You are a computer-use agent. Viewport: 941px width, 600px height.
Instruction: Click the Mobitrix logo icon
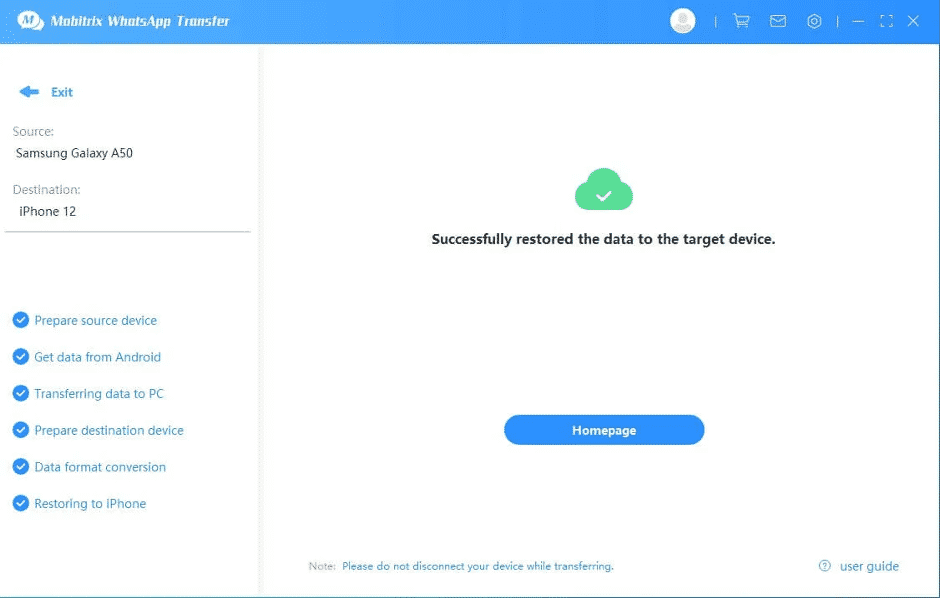click(30, 21)
